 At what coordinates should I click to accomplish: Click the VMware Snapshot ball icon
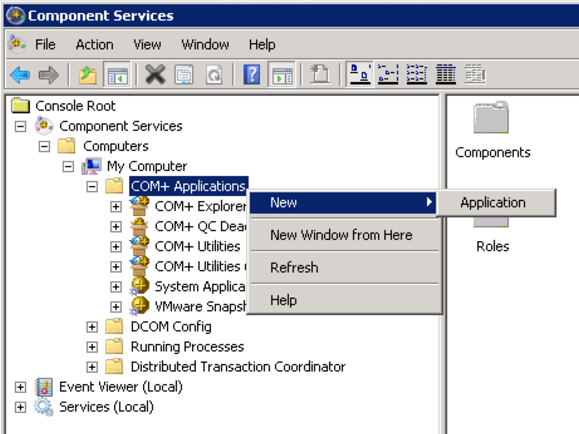tap(139, 306)
